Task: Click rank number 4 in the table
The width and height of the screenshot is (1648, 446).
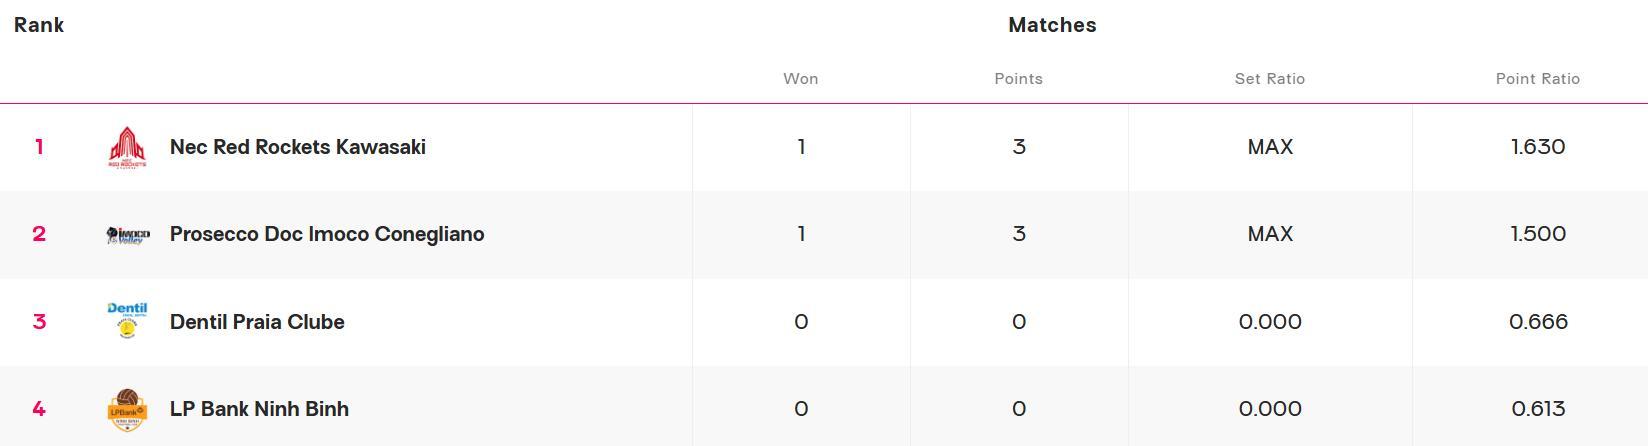Action: pyautogui.click(x=39, y=409)
